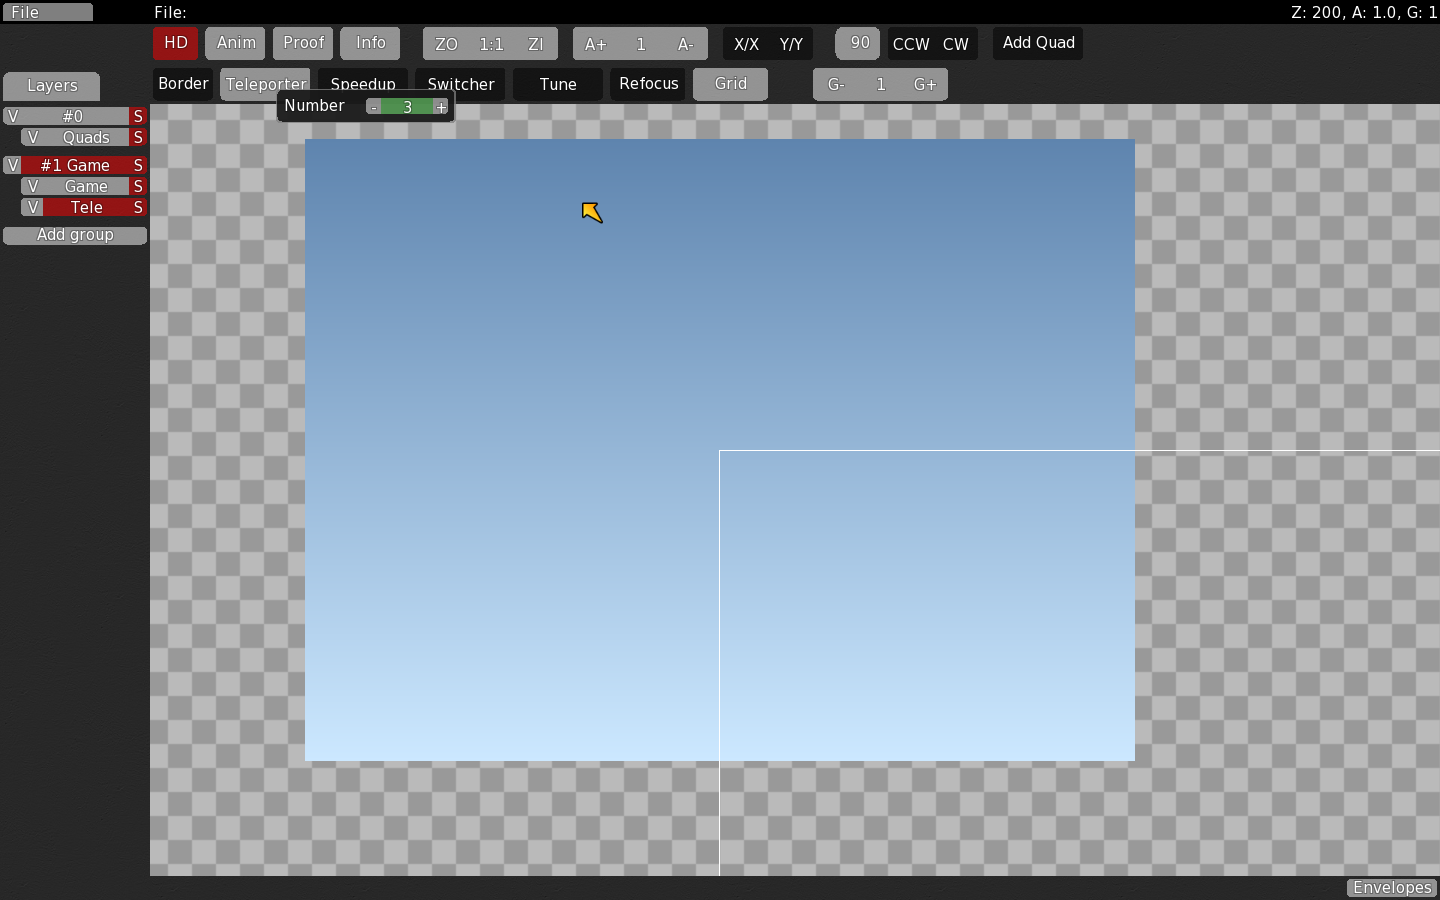Toggle visibility of the Tele layer
The height and width of the screenshot is (900, 1440).
tap(33, 207)
